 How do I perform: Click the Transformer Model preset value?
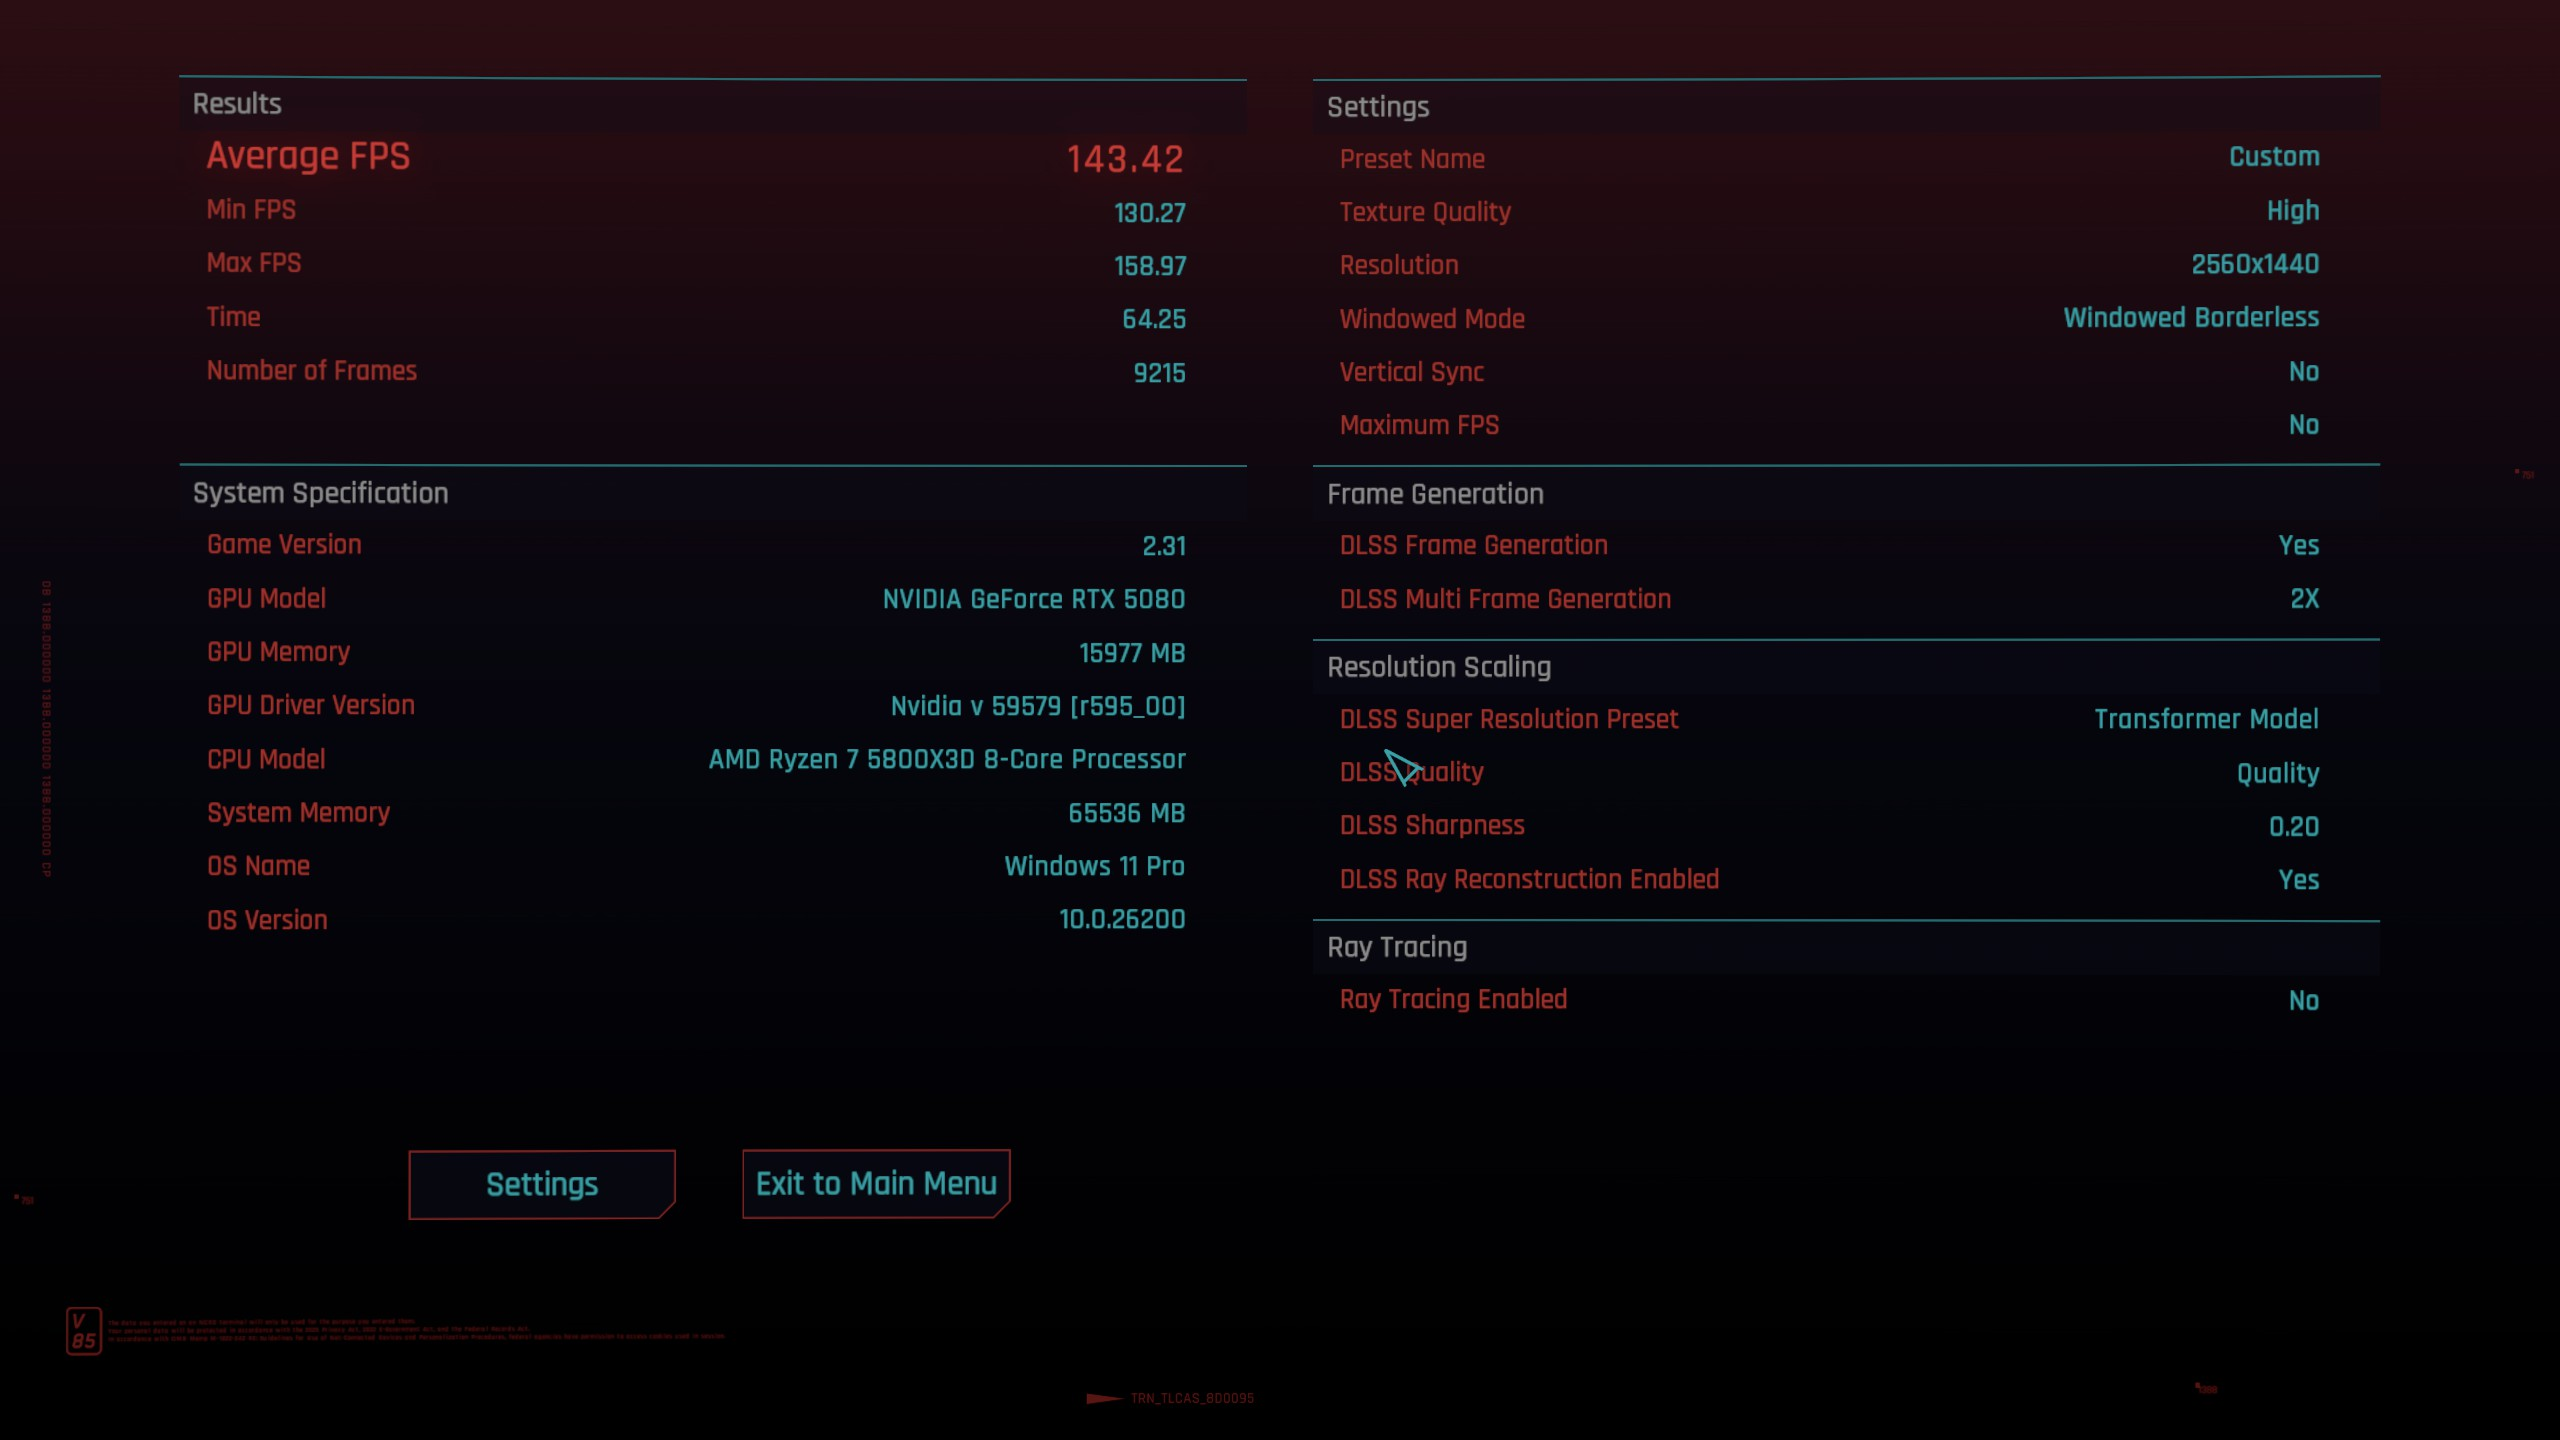(x=2205, y=720)
